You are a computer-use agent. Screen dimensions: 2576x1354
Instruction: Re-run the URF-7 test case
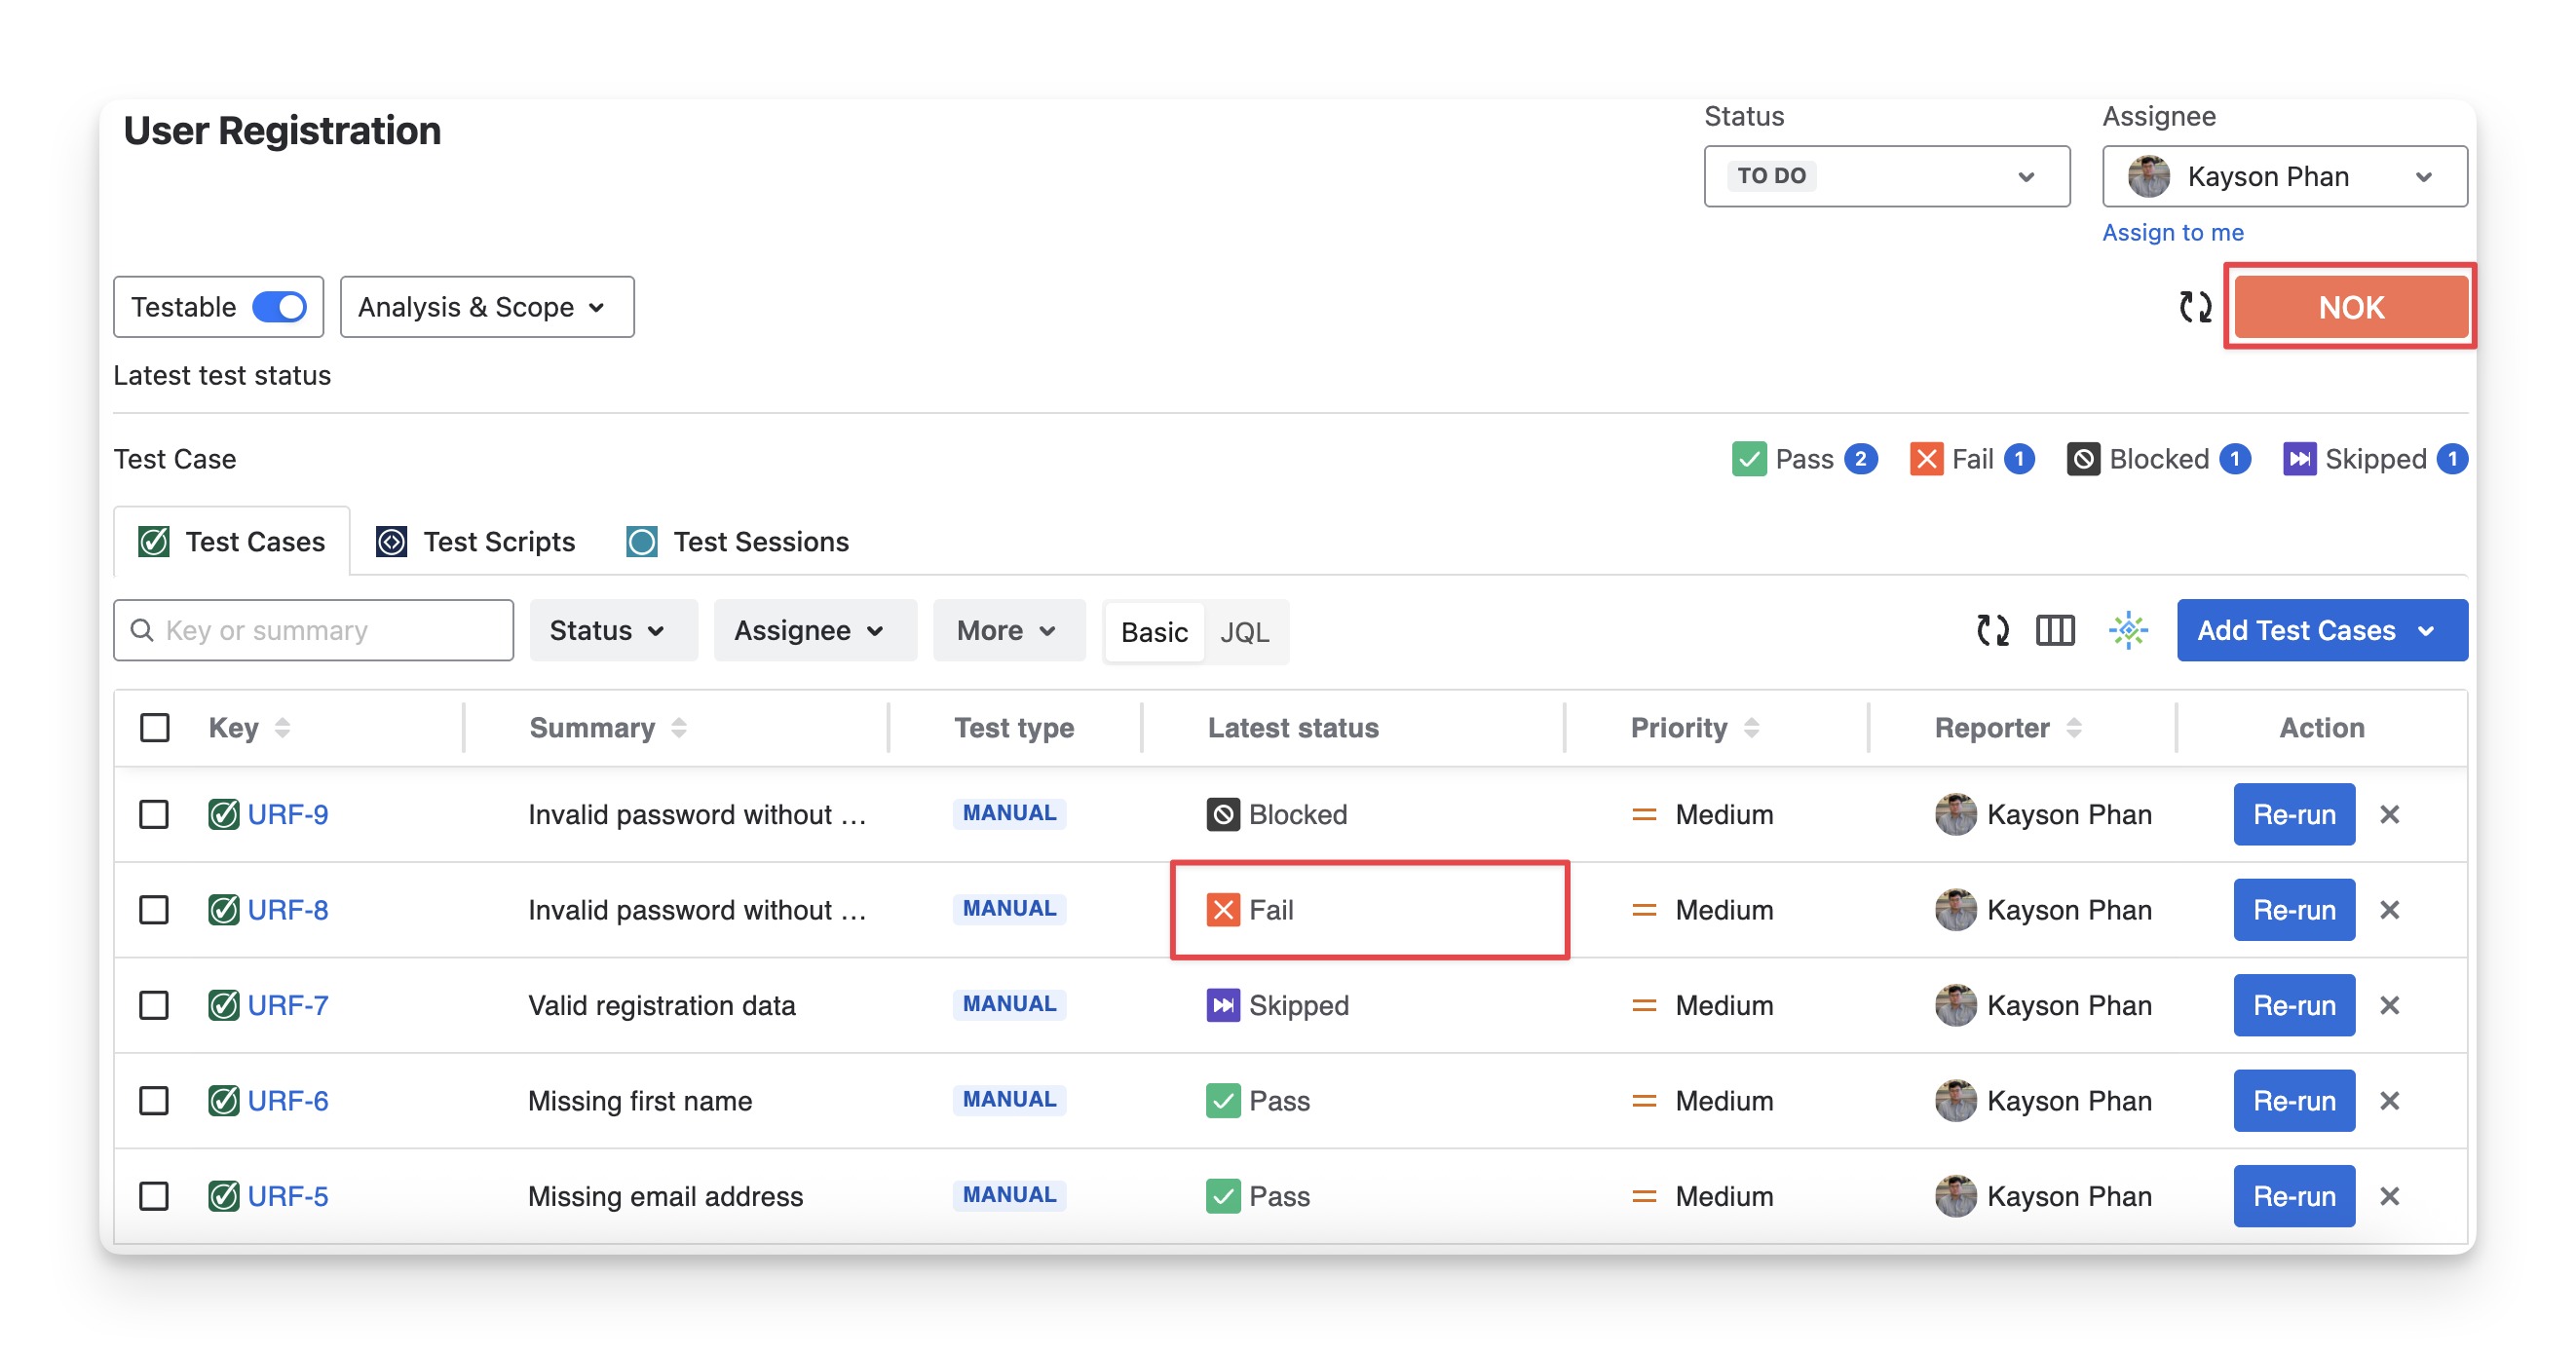coord(2293,1005)
